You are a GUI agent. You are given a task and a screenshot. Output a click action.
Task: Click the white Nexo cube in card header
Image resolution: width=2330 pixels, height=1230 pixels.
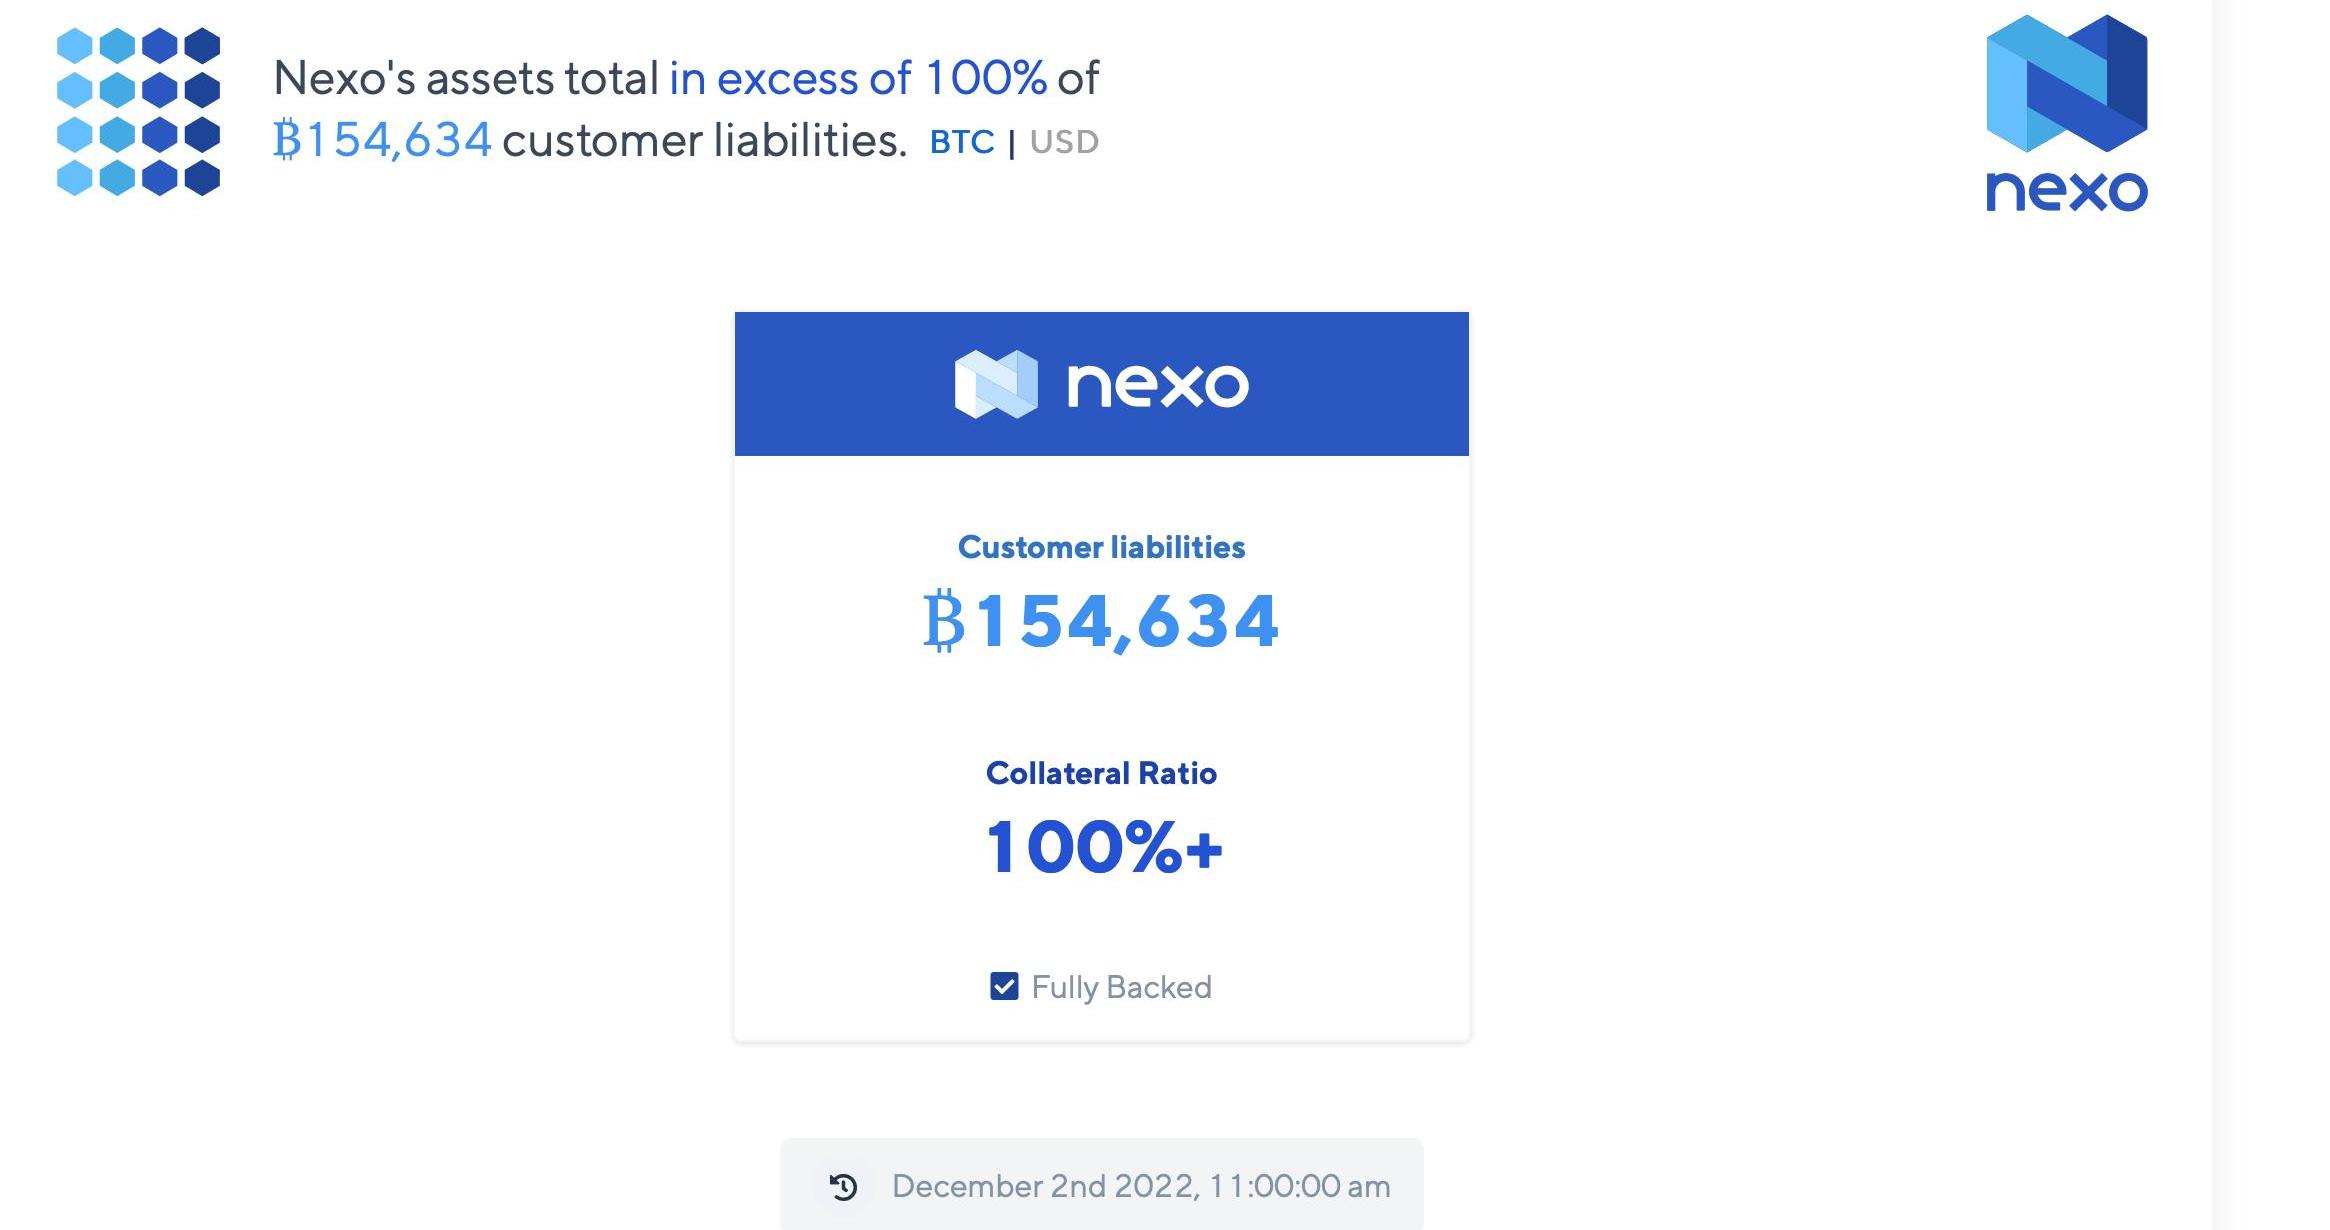pos(996,384)
